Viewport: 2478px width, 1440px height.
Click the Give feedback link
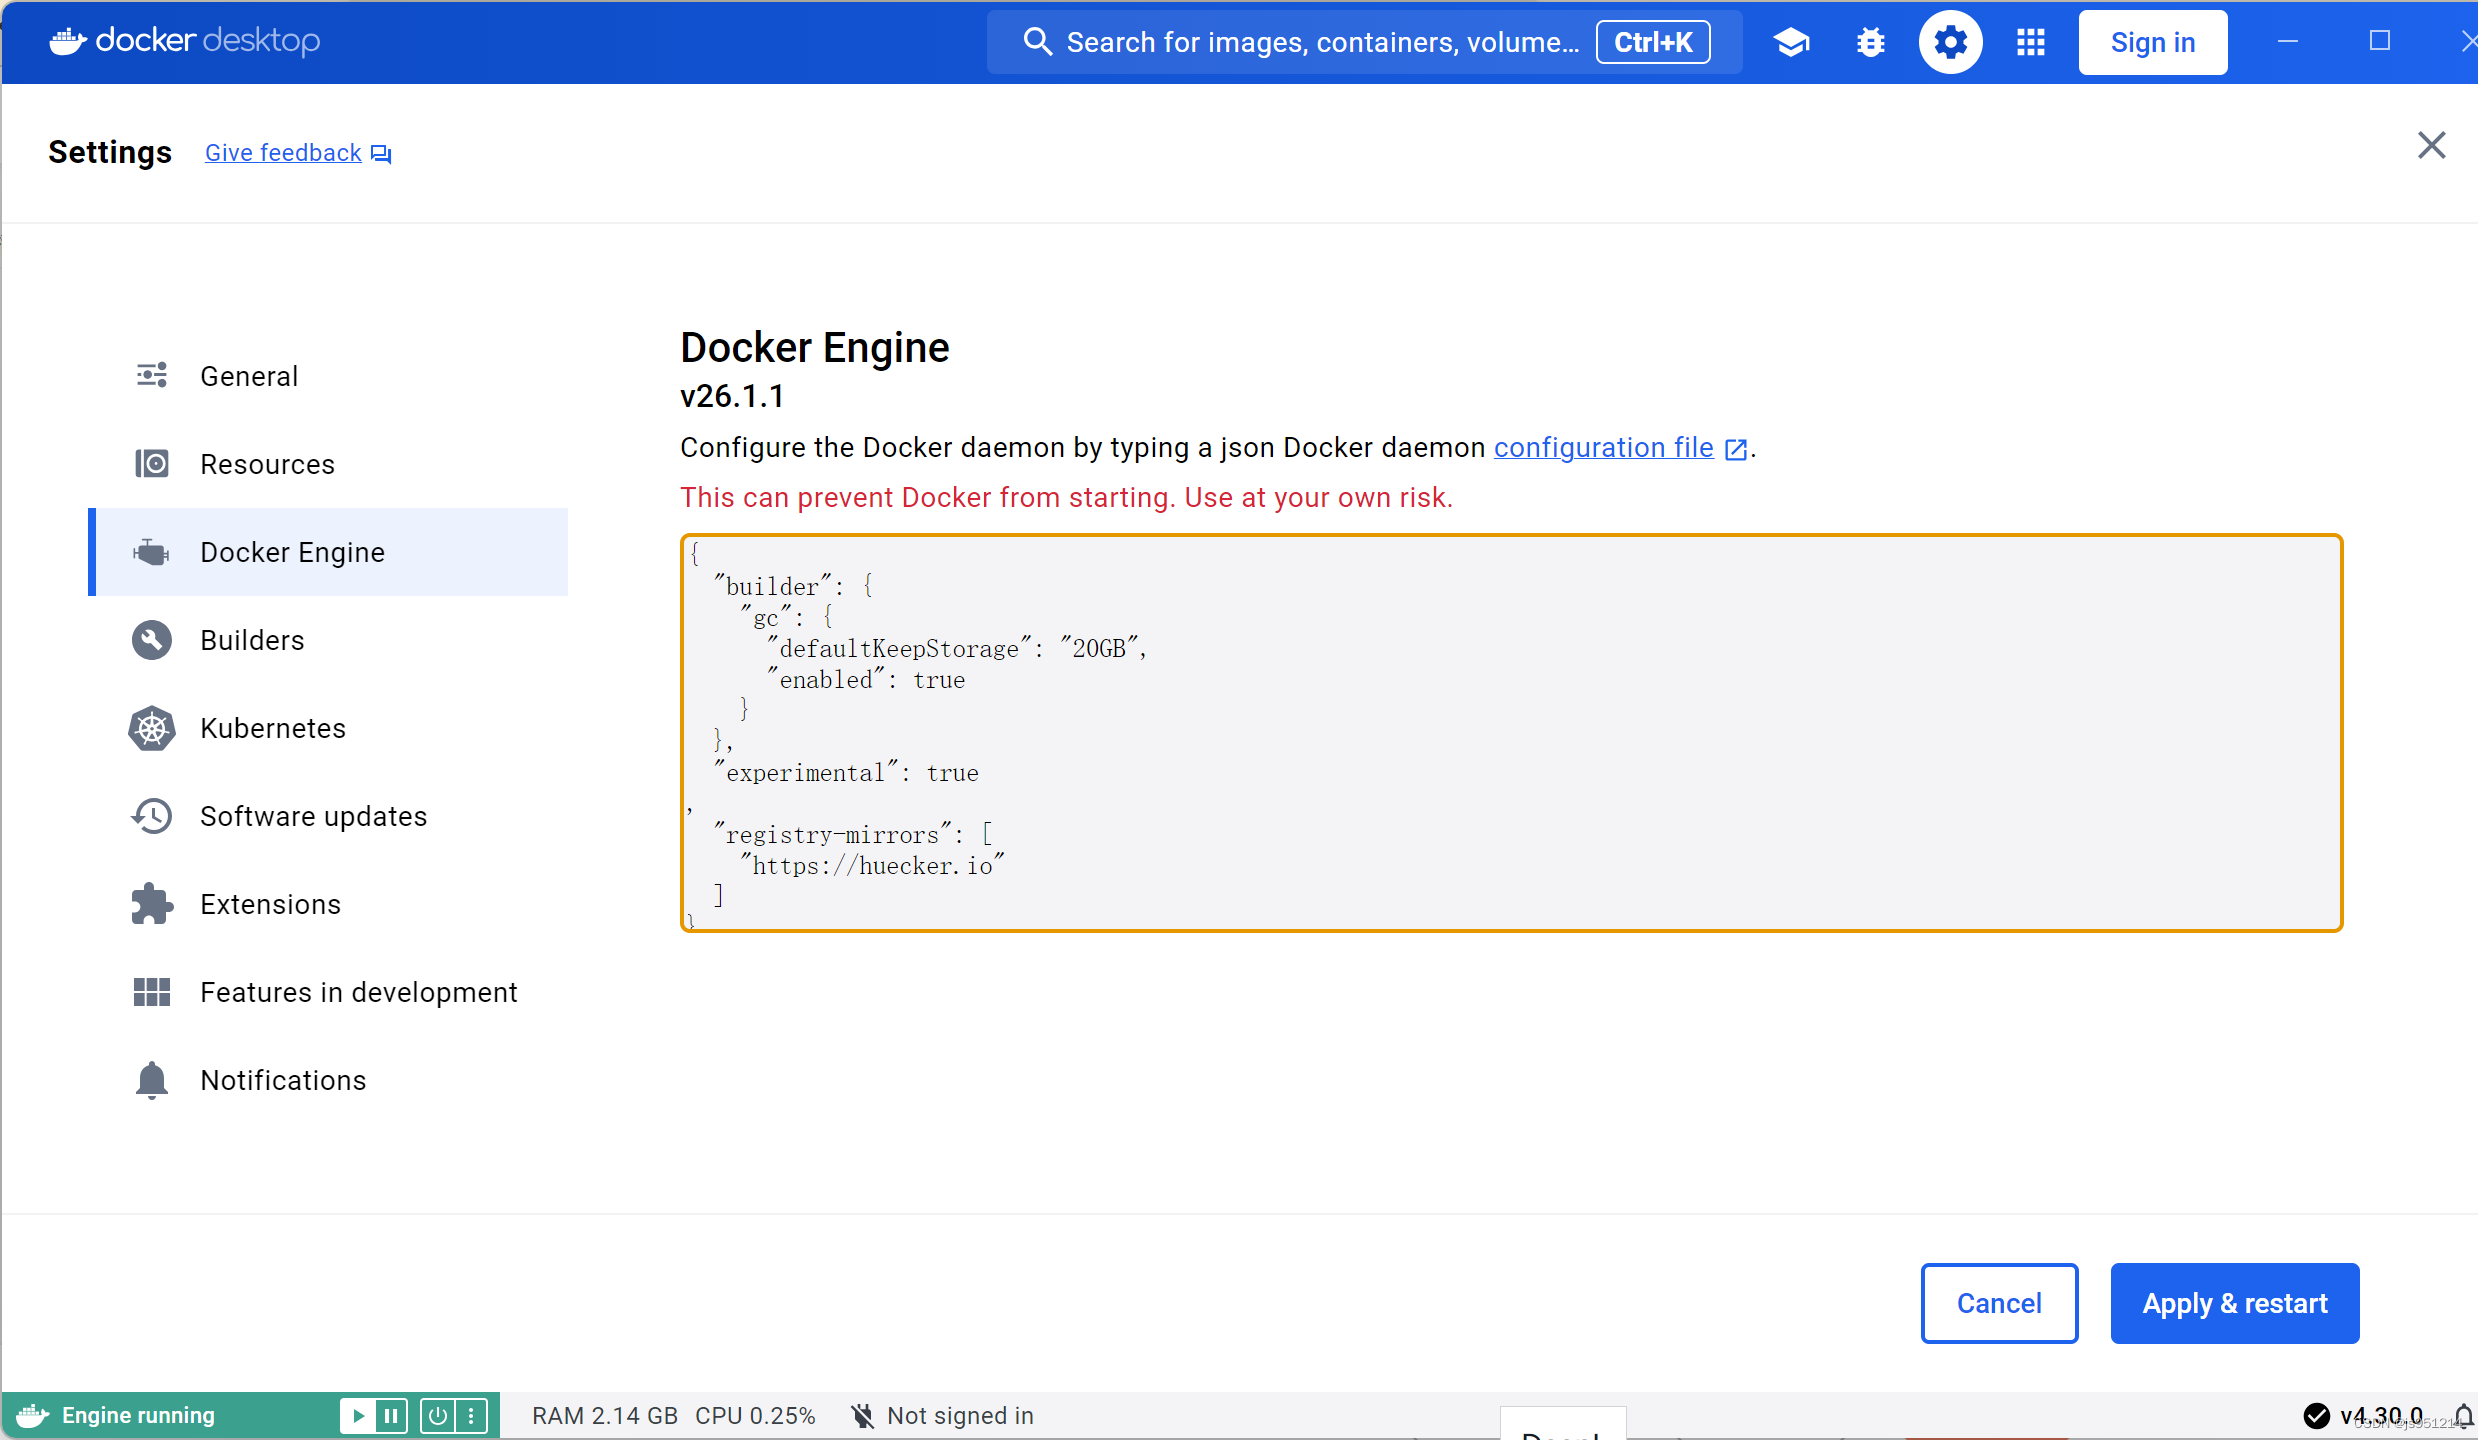(x=284, y=152)
